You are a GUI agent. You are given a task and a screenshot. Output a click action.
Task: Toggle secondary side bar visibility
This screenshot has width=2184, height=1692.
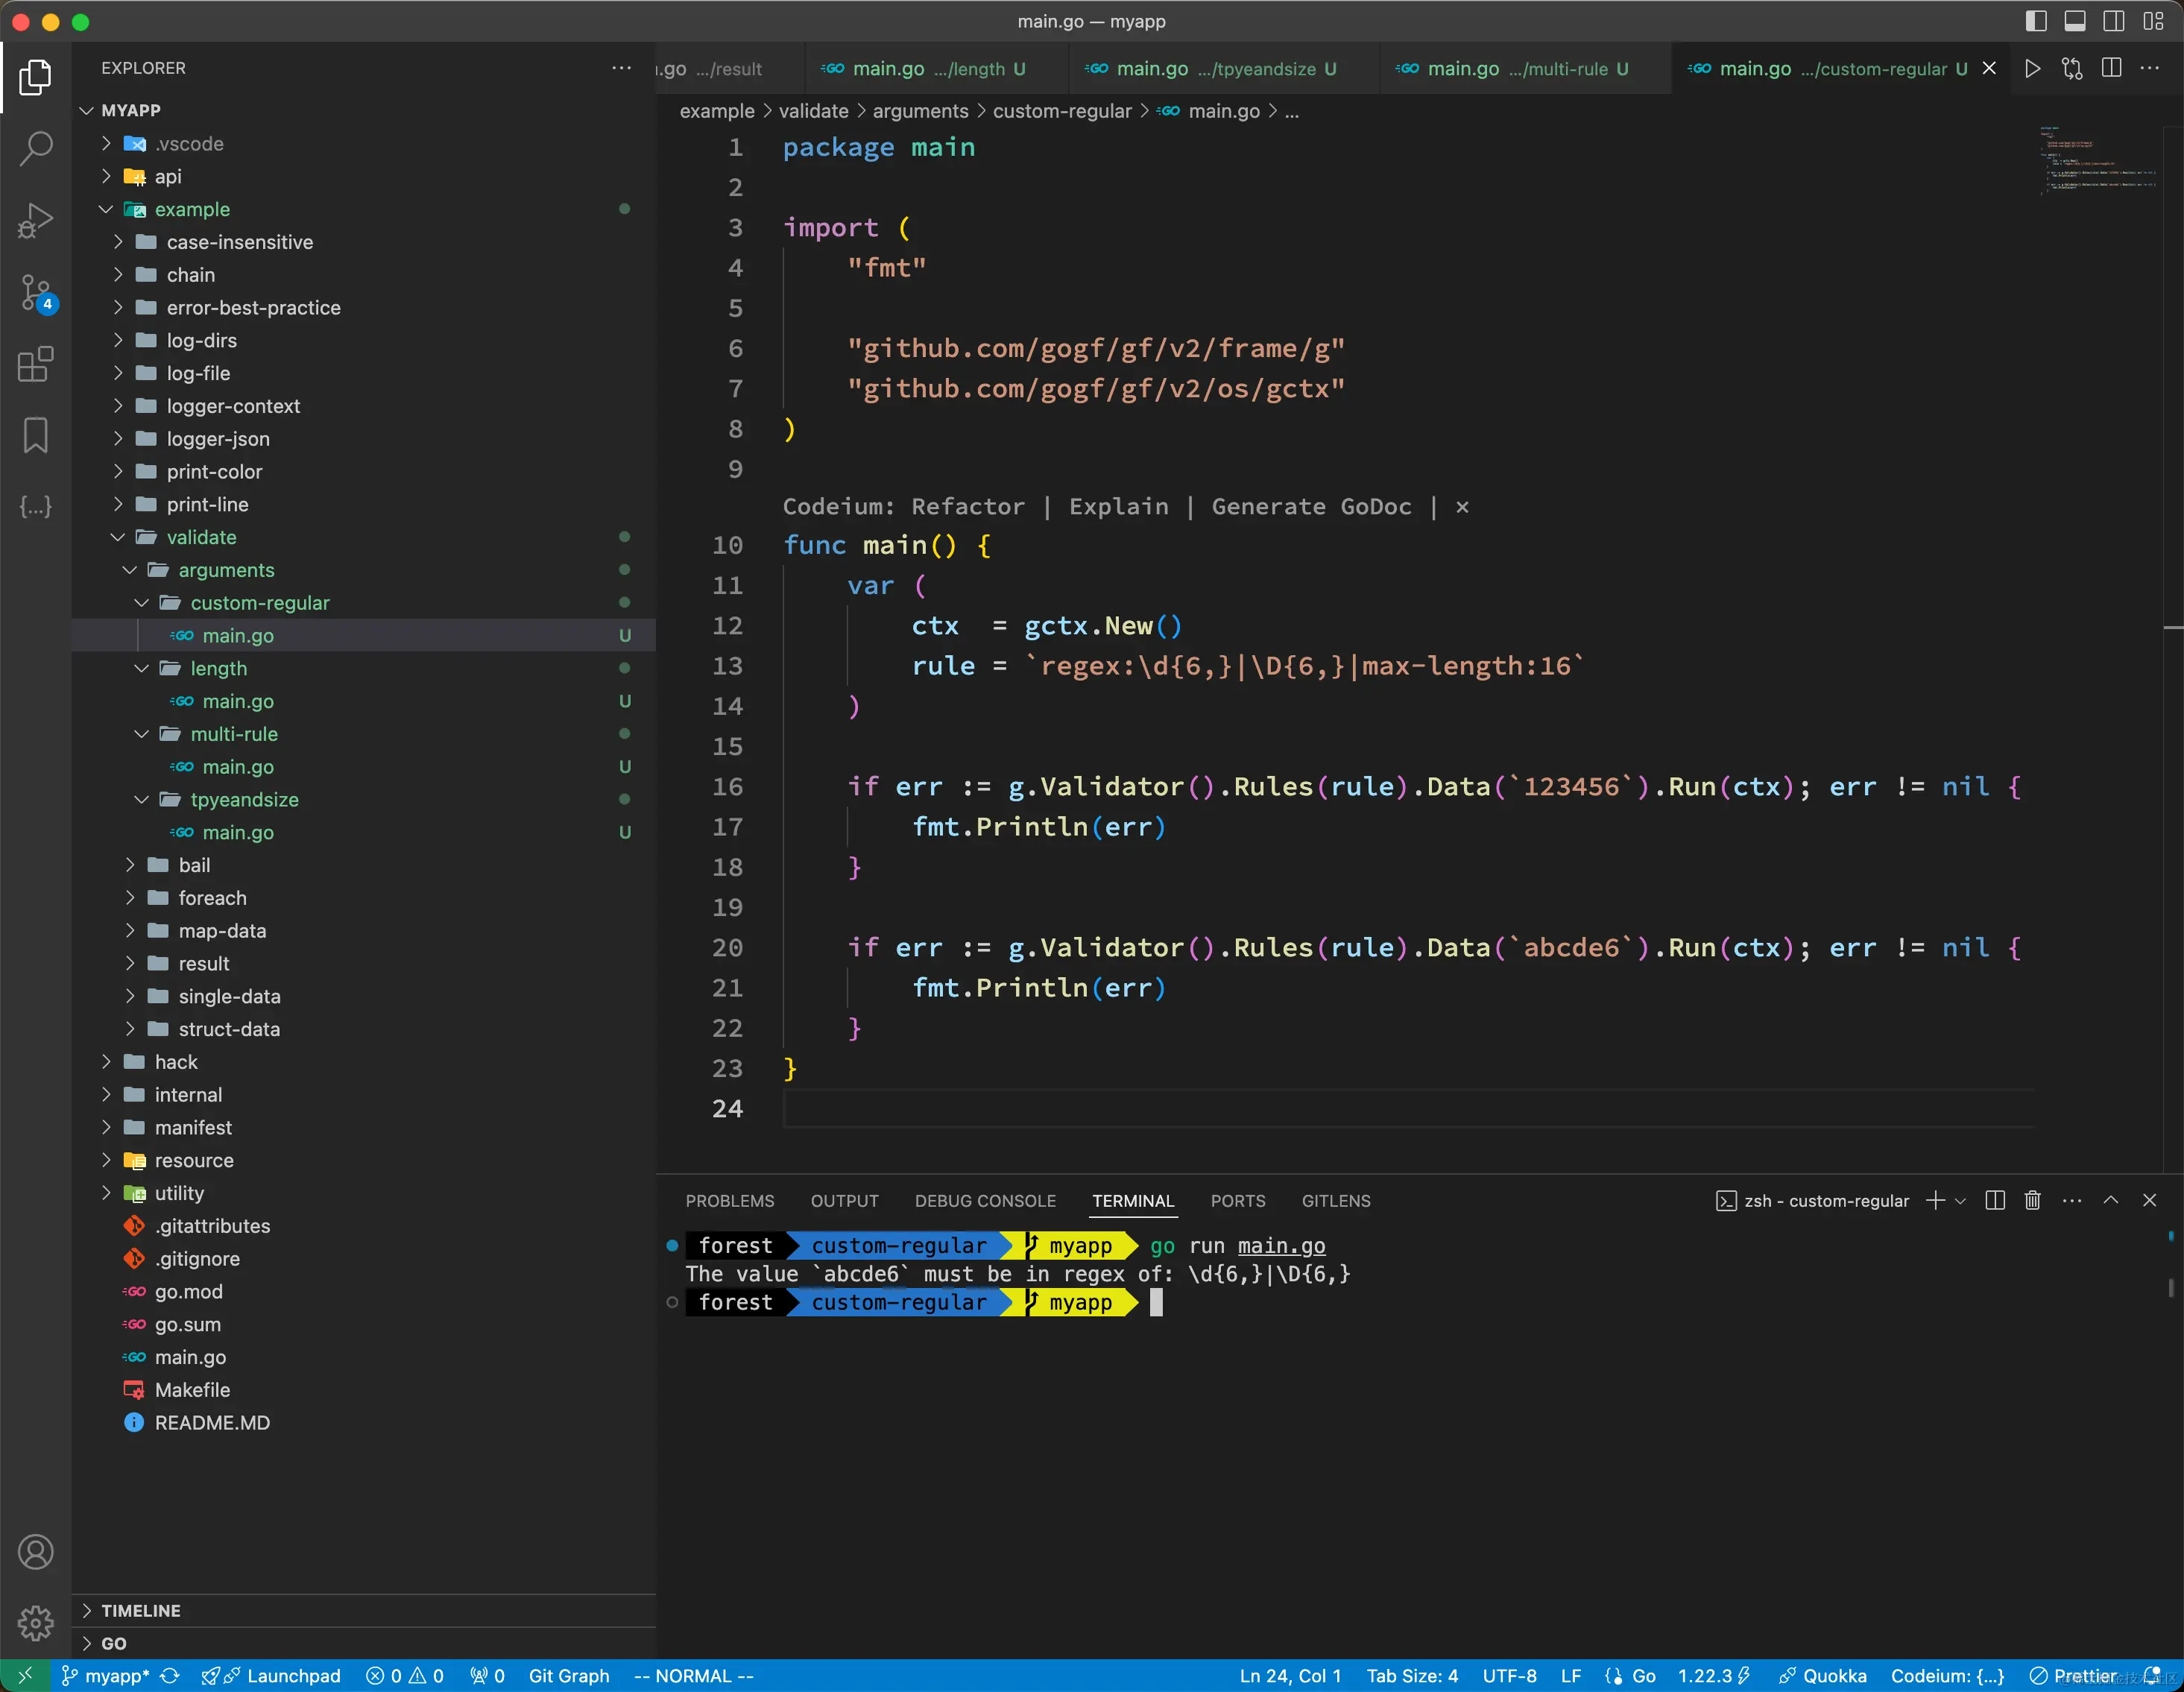click(x=2113, y=21)
